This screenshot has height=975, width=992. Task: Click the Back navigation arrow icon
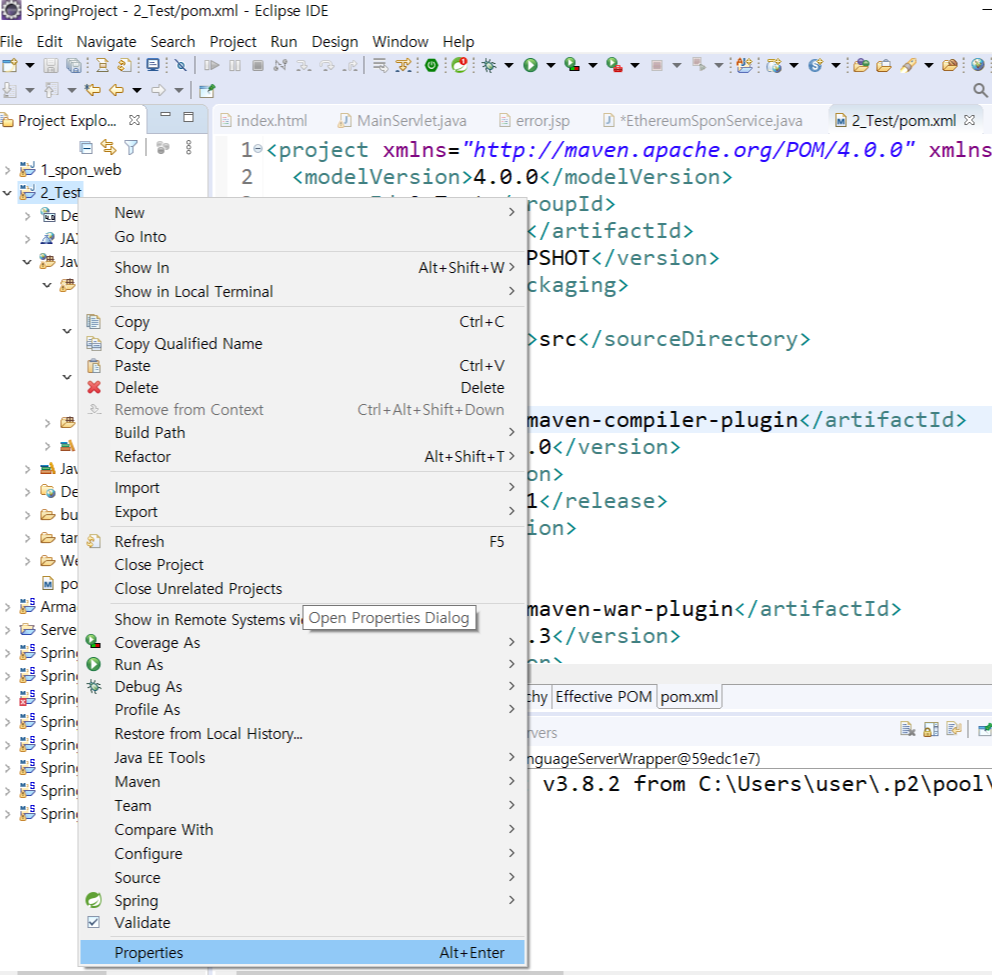116,90
